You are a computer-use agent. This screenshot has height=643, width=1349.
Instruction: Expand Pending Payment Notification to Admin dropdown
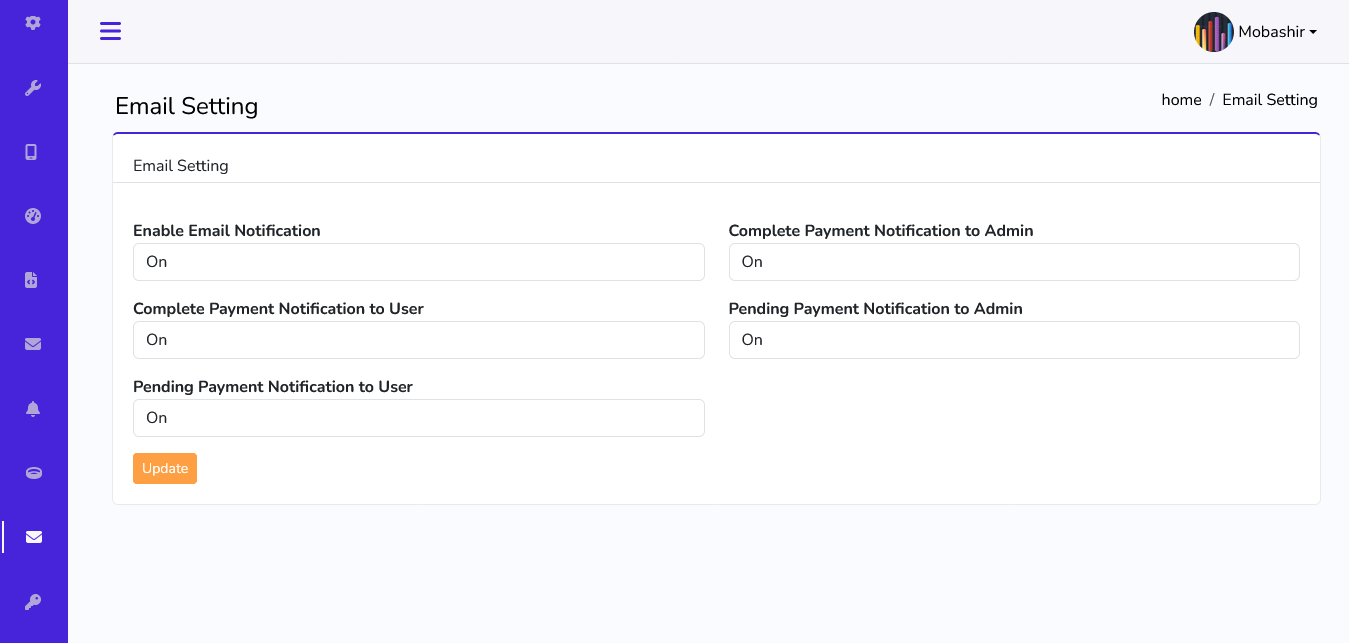[x=1013, y=340]
